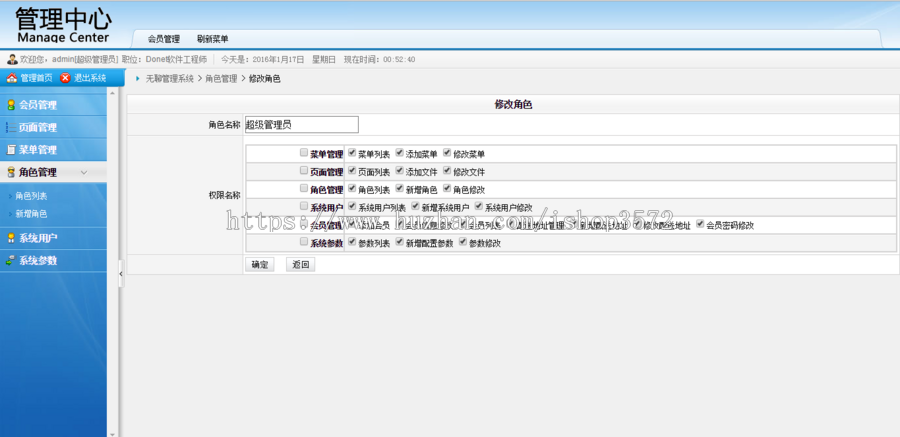Open 页面管理 list icon in sidebar
The image size is (900, 437).
(x=10, y=127)
